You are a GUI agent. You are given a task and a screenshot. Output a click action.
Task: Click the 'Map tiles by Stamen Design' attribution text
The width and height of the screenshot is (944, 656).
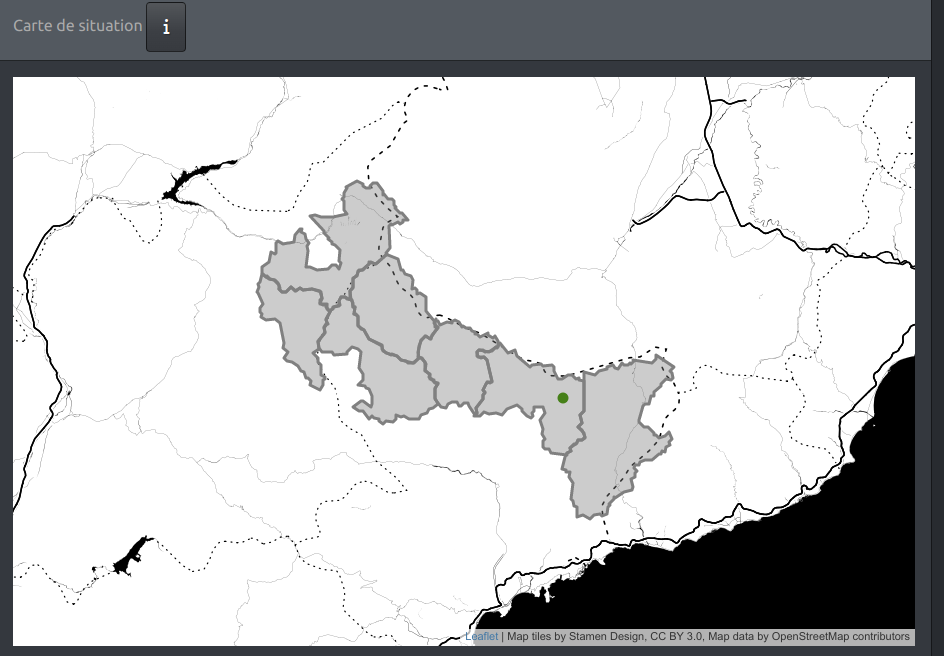pyautogui.click(x=576, y=636)
